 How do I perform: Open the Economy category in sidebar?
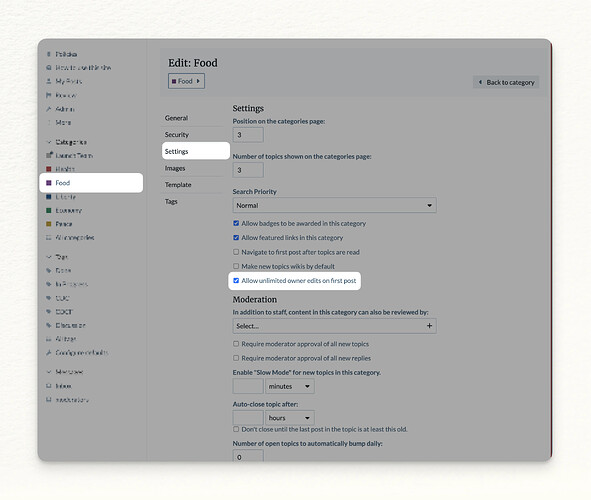pyautogui.click(x=69, y=210)
